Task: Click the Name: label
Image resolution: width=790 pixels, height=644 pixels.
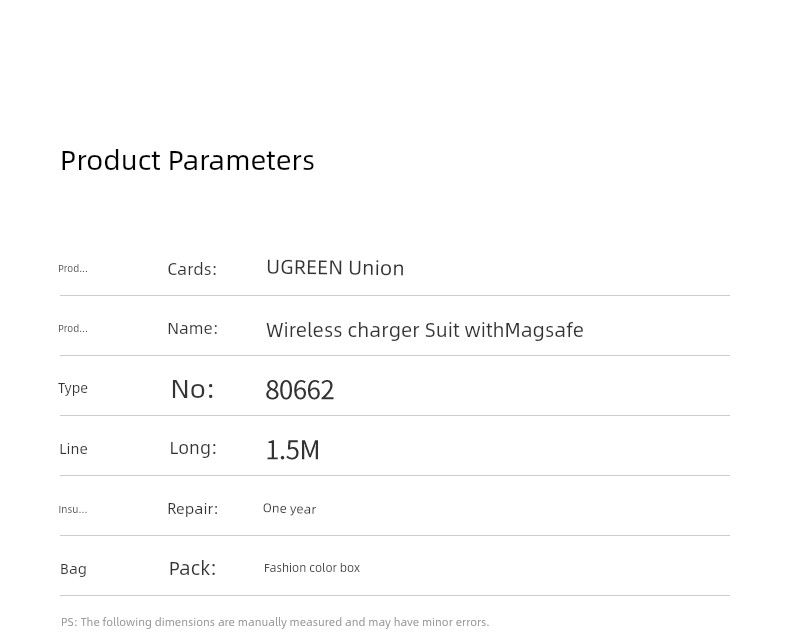Action: click(192, 329)
